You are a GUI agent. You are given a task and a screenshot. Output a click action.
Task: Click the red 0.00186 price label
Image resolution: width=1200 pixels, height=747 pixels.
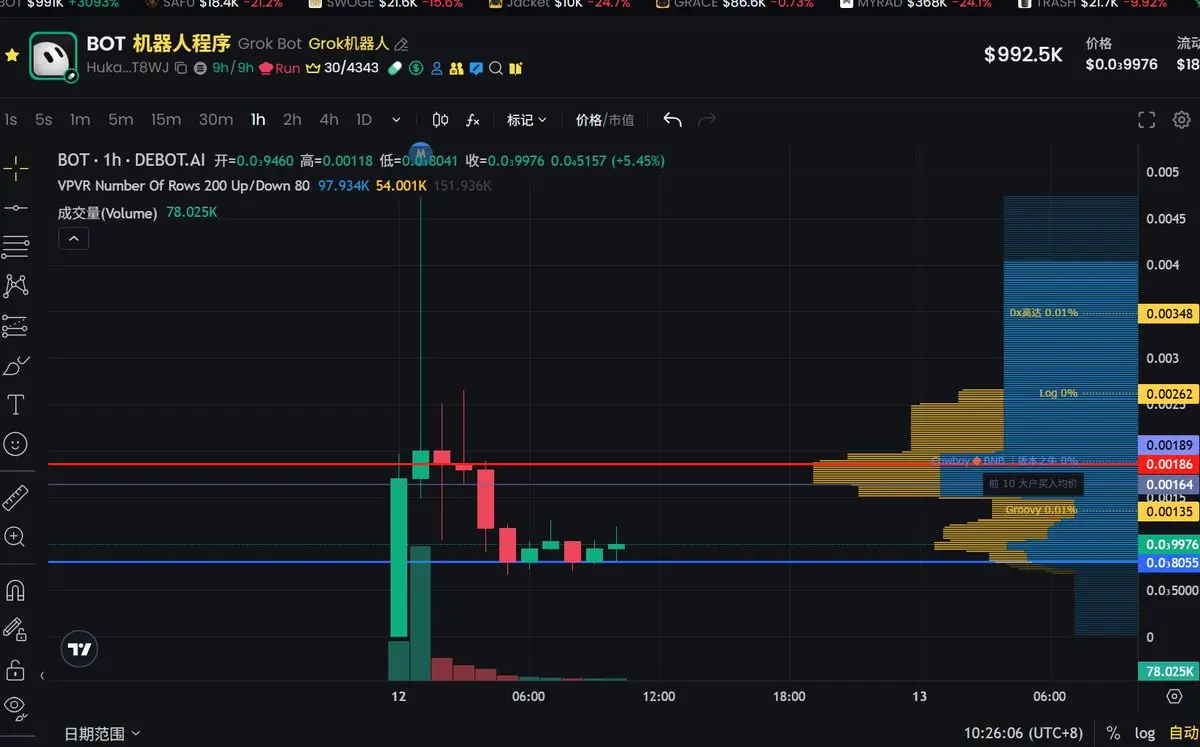point(1168,465)
